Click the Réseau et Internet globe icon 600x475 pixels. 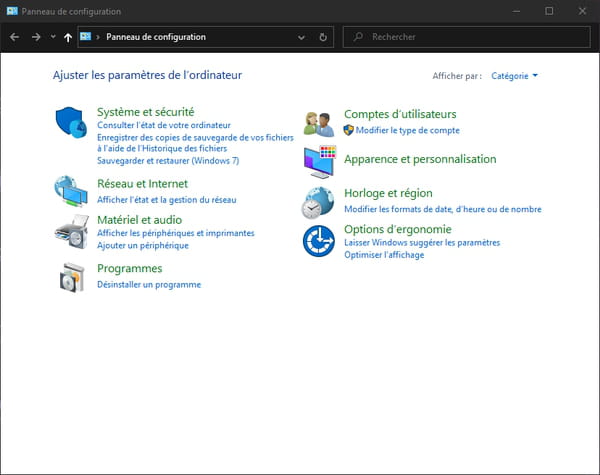coord(71,191)
